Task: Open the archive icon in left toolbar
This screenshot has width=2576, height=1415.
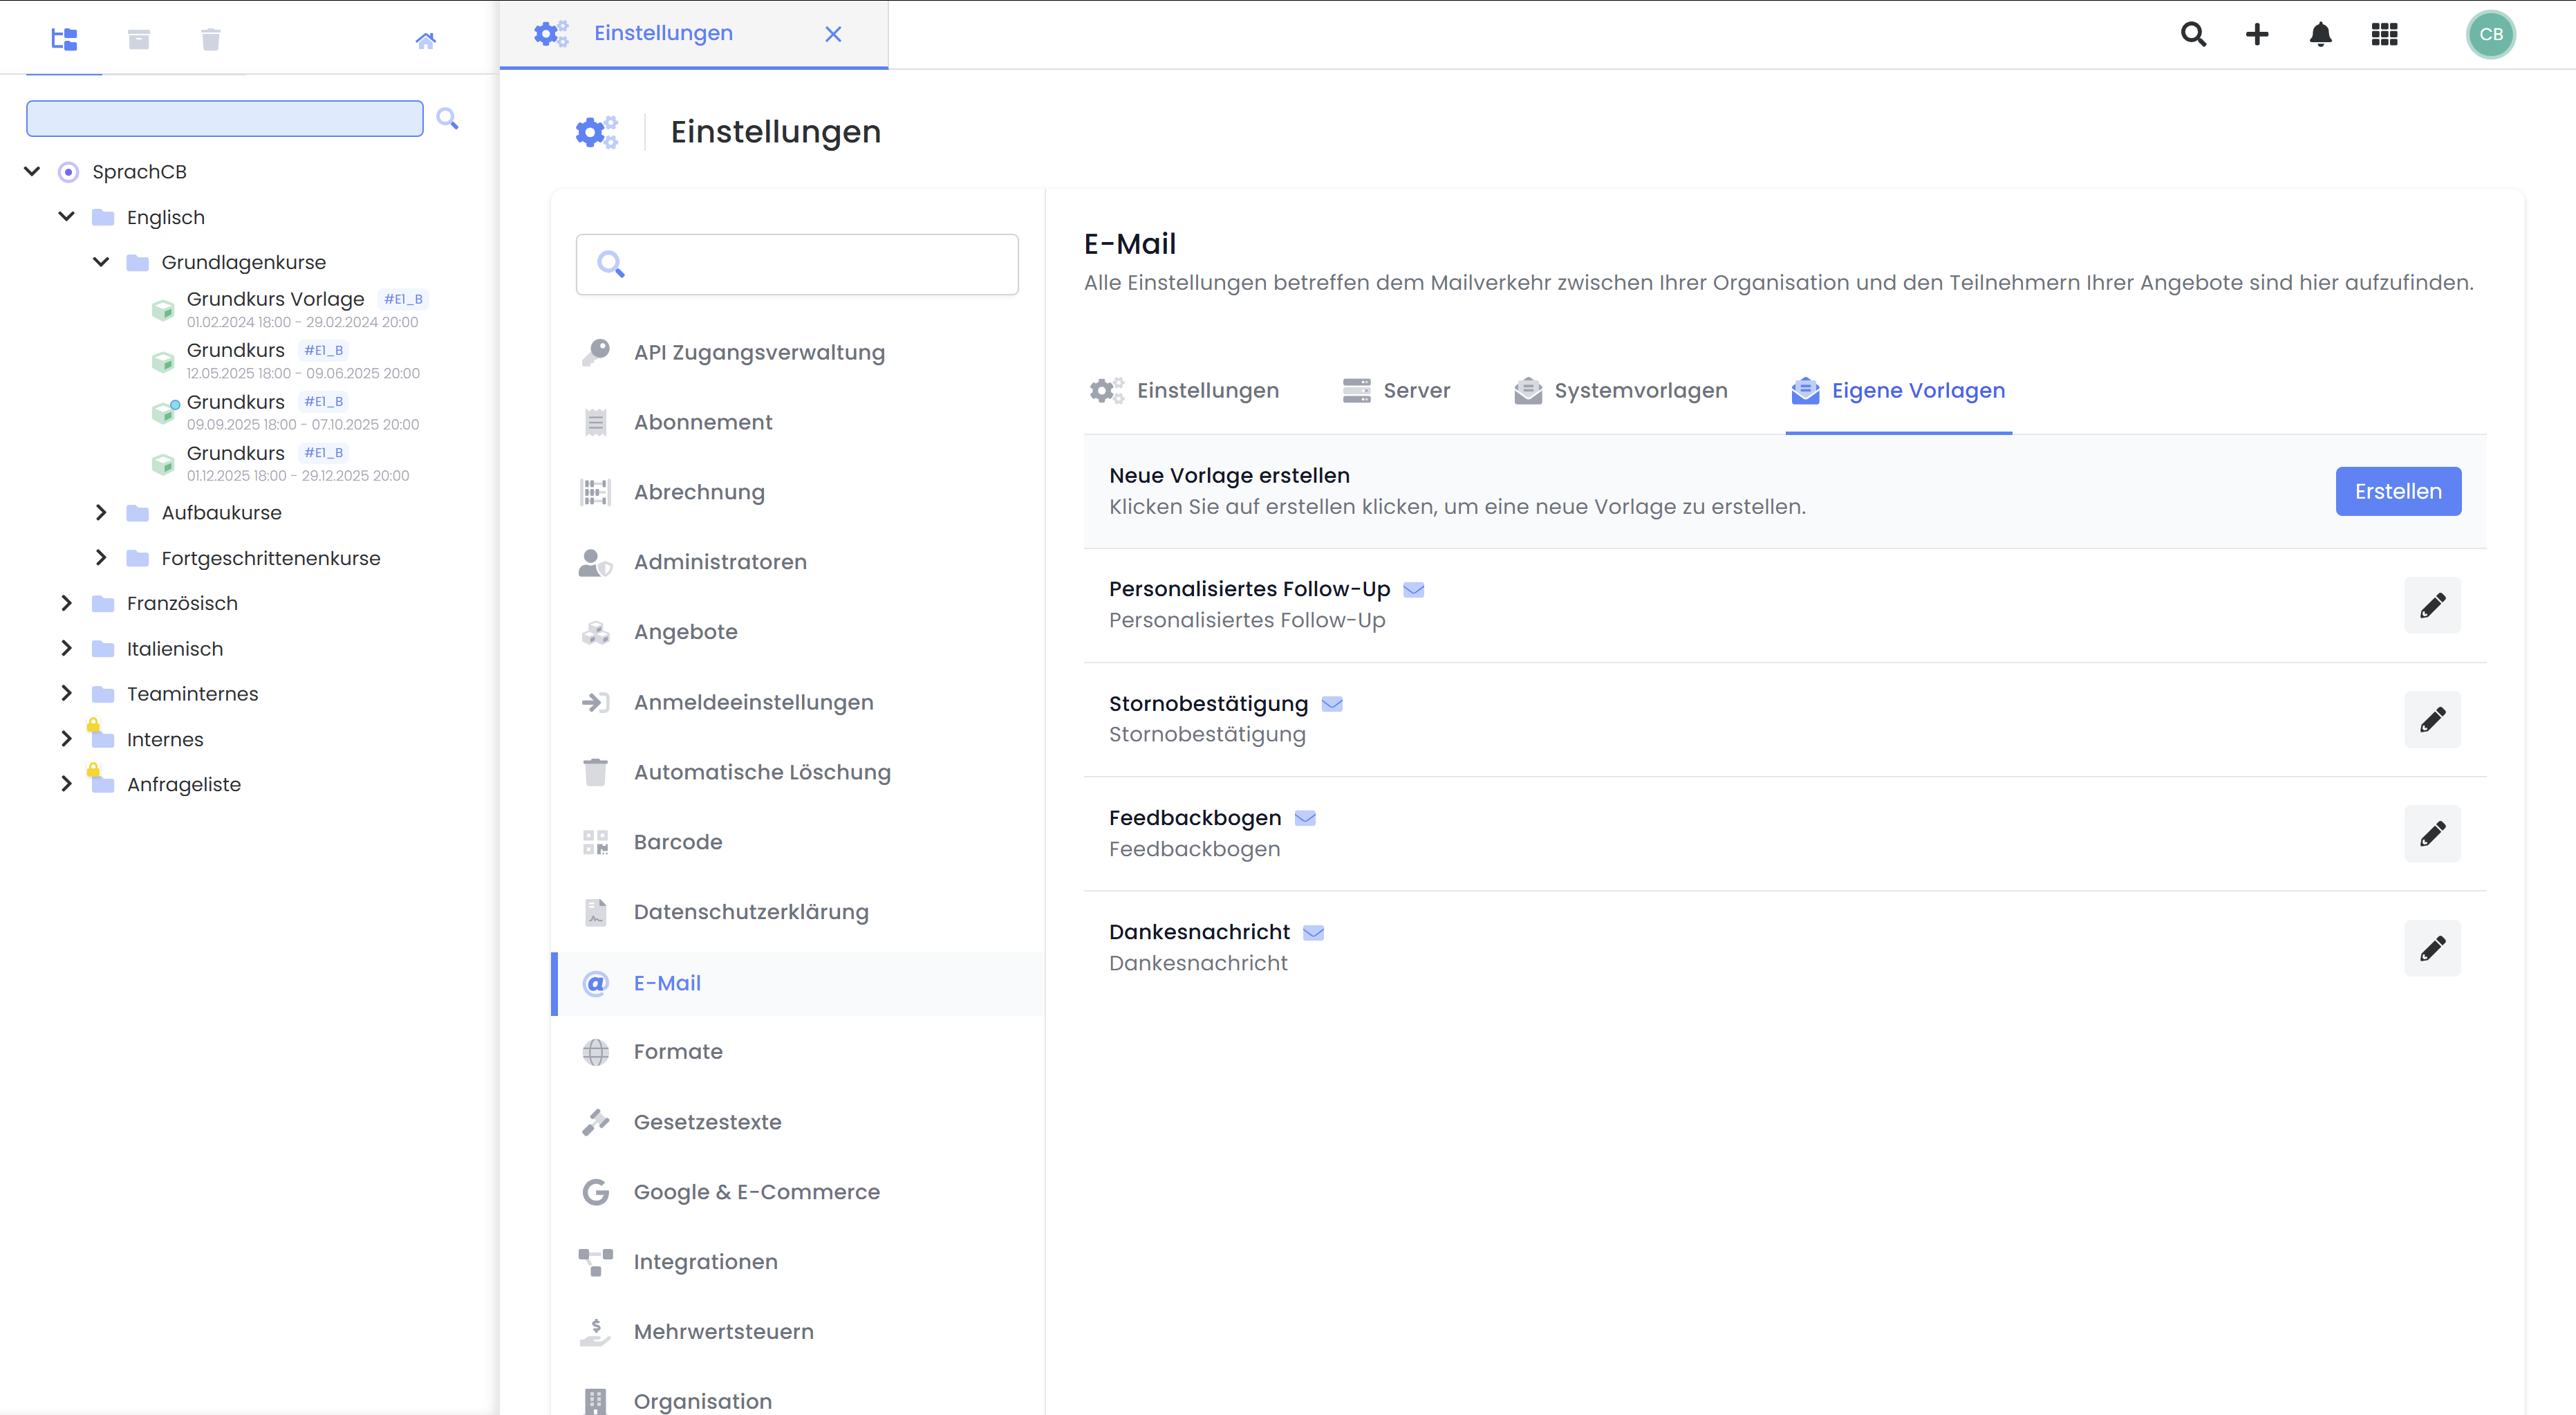Action: click(139, 39)
